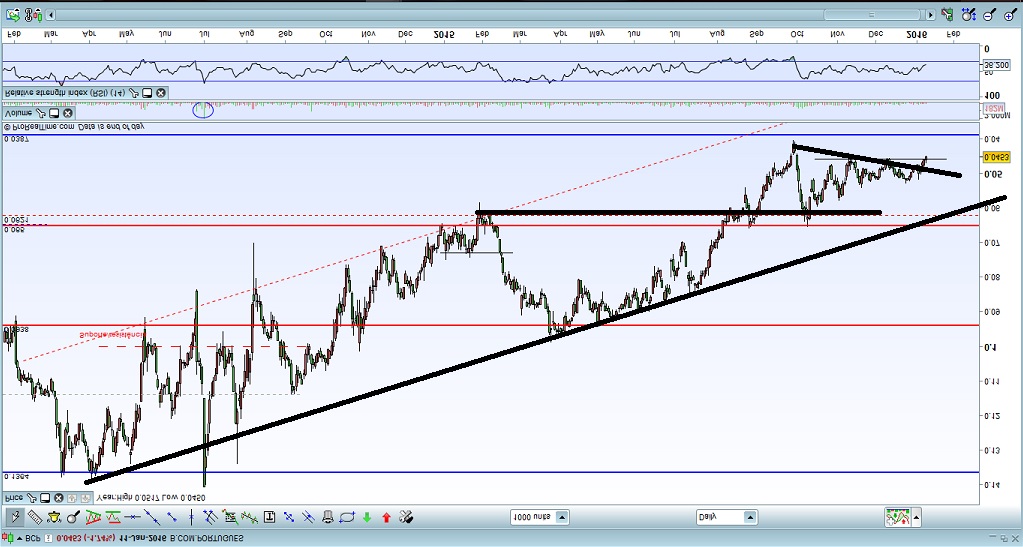Viewport: 1023px width, 547px height.
Task: Close the Price panel
Action: 59,498
